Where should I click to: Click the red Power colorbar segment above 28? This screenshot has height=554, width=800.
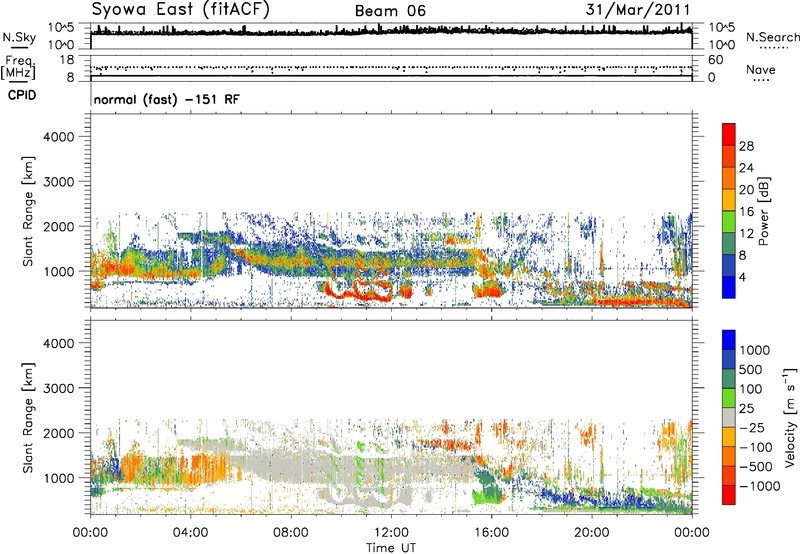pos(729,135)
